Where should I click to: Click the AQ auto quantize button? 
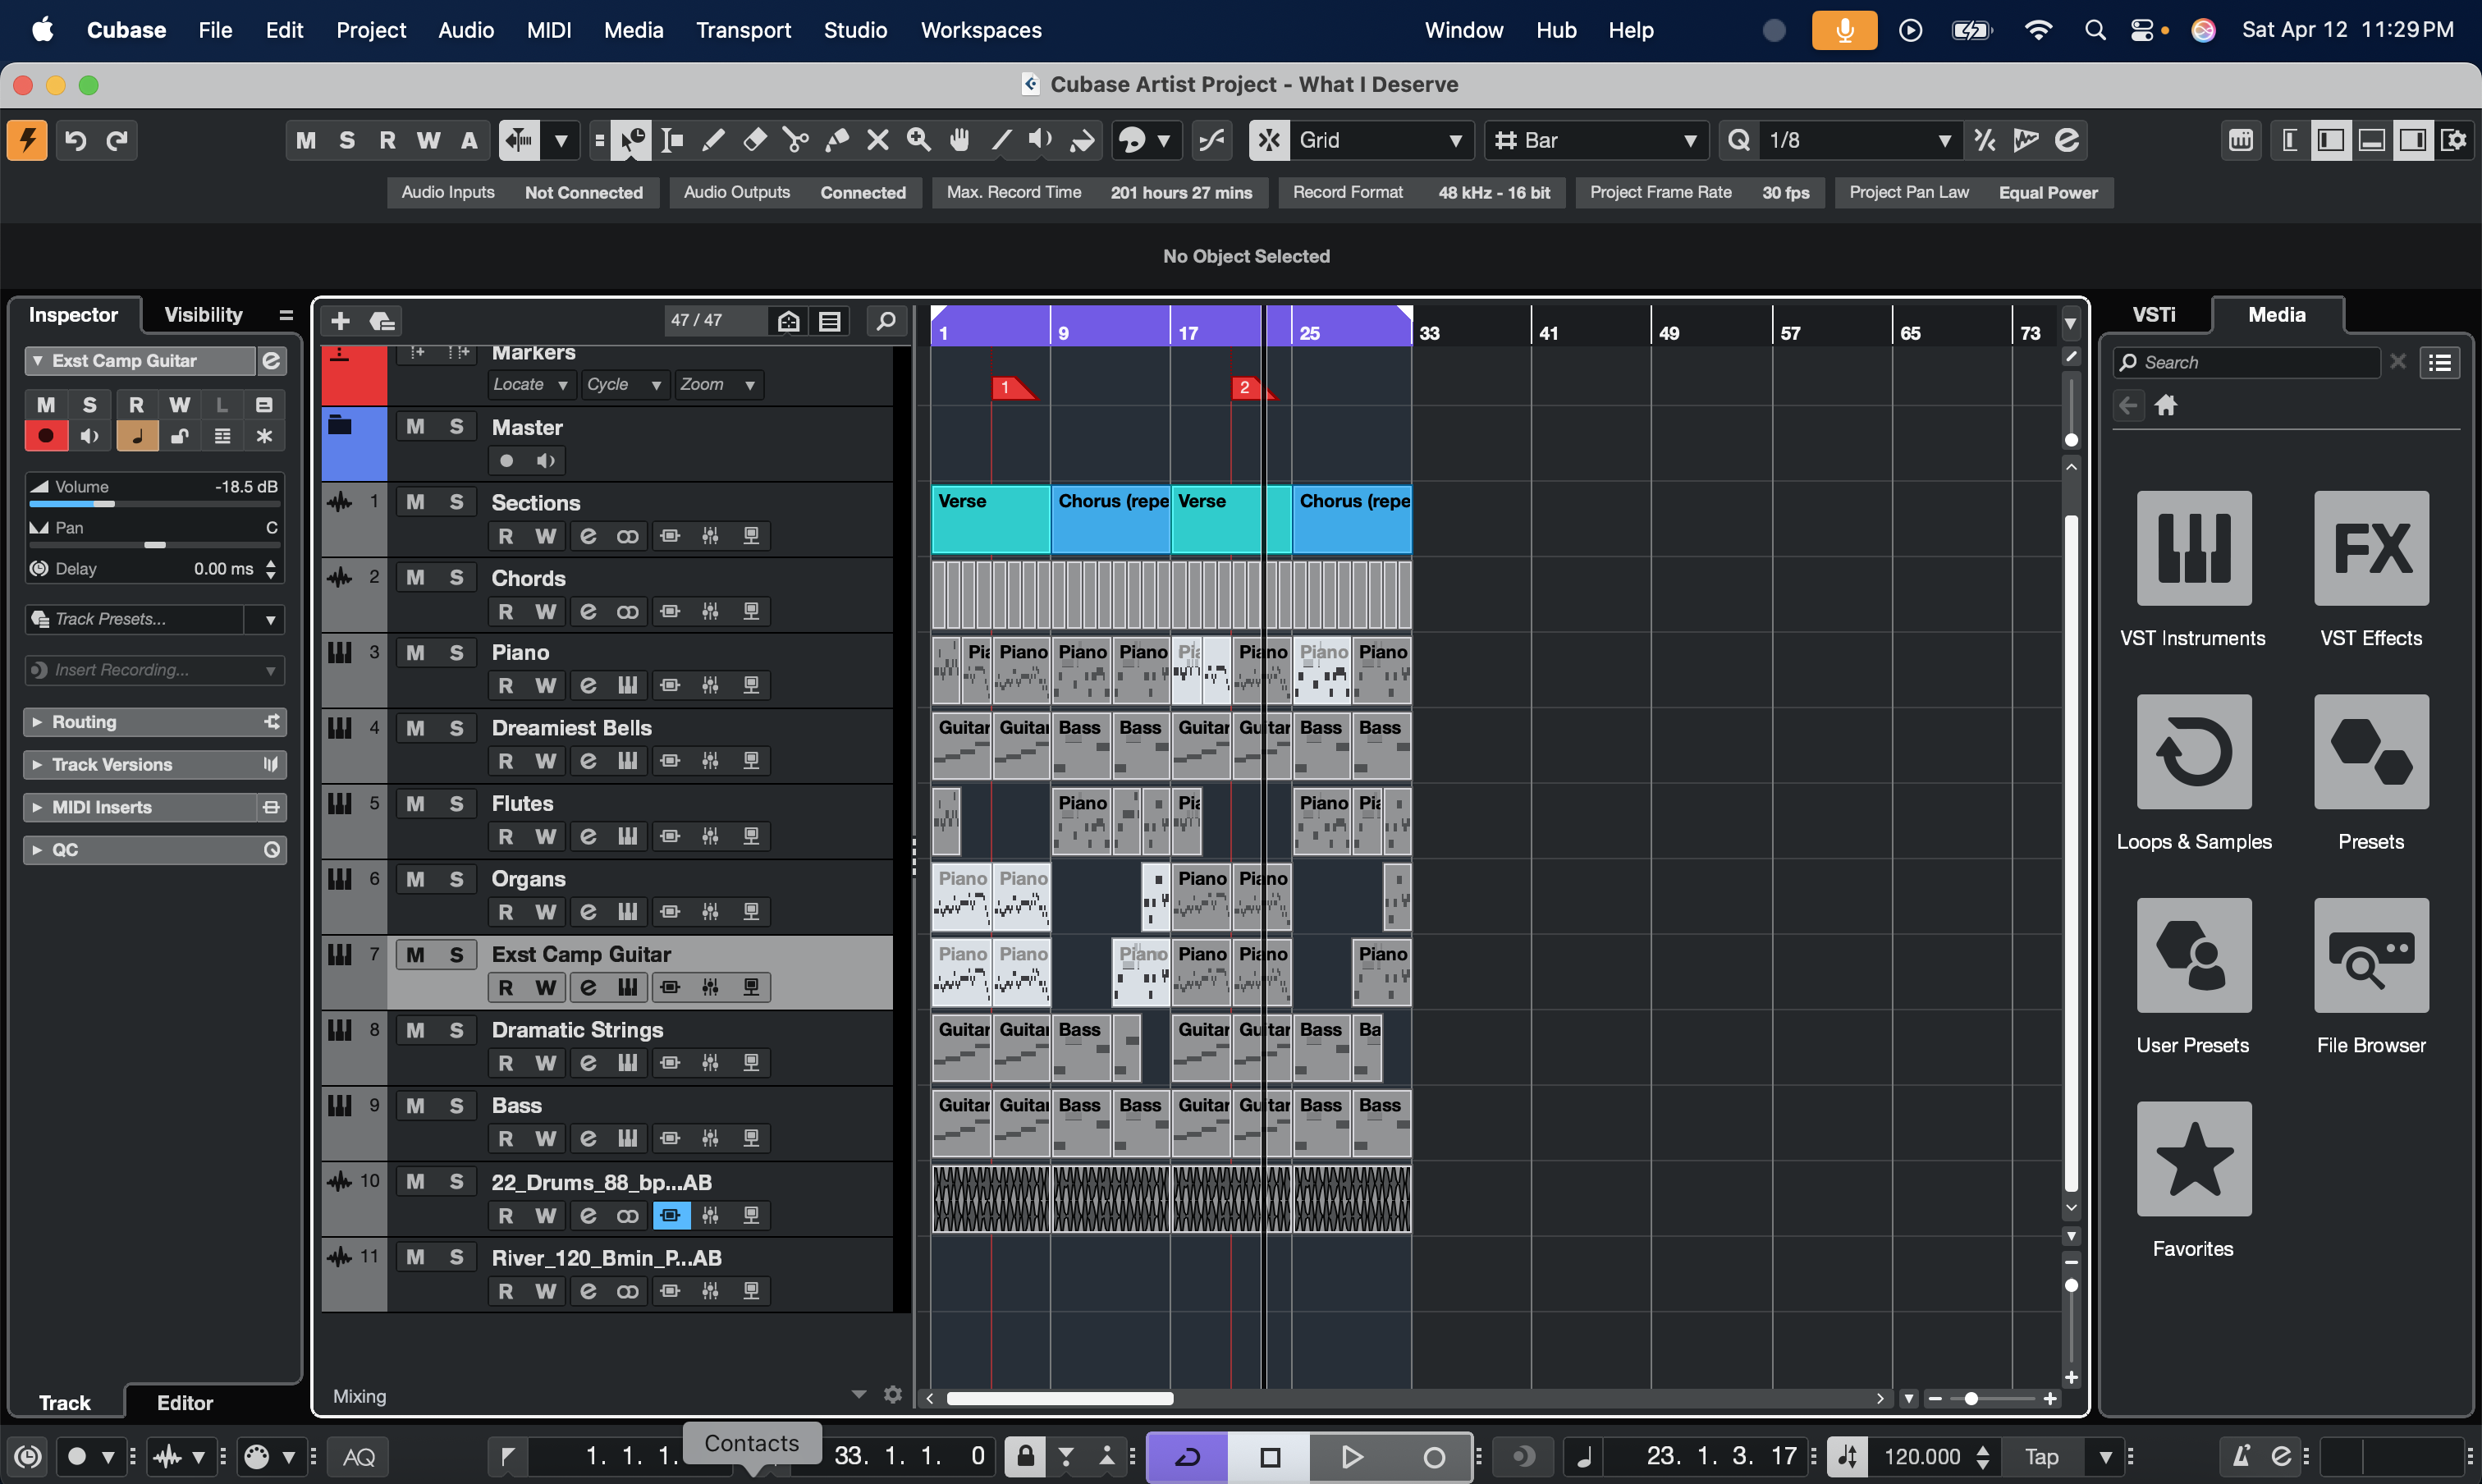point(359,1457)
